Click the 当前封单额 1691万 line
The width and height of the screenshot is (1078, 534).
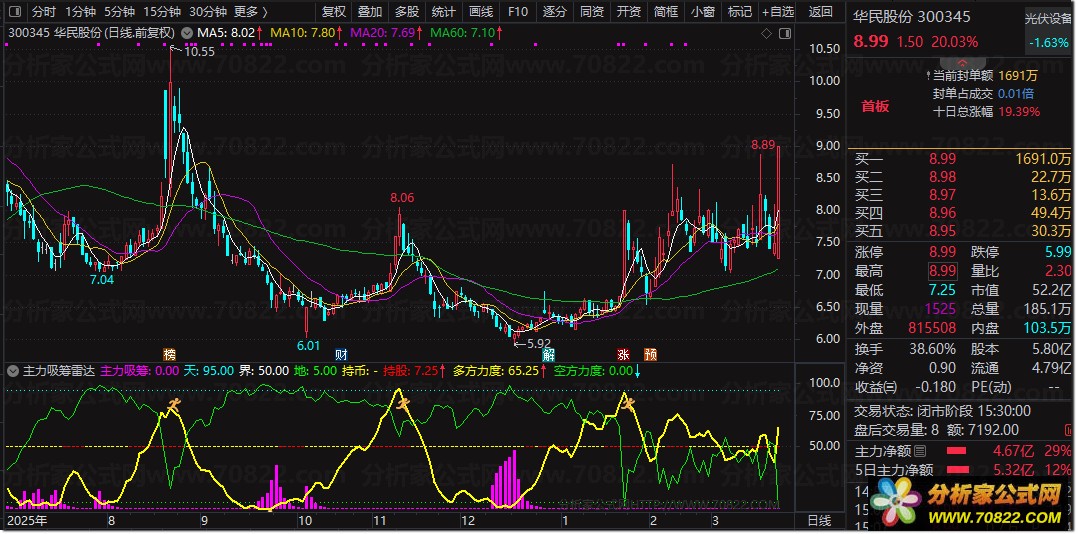point(980,76)
